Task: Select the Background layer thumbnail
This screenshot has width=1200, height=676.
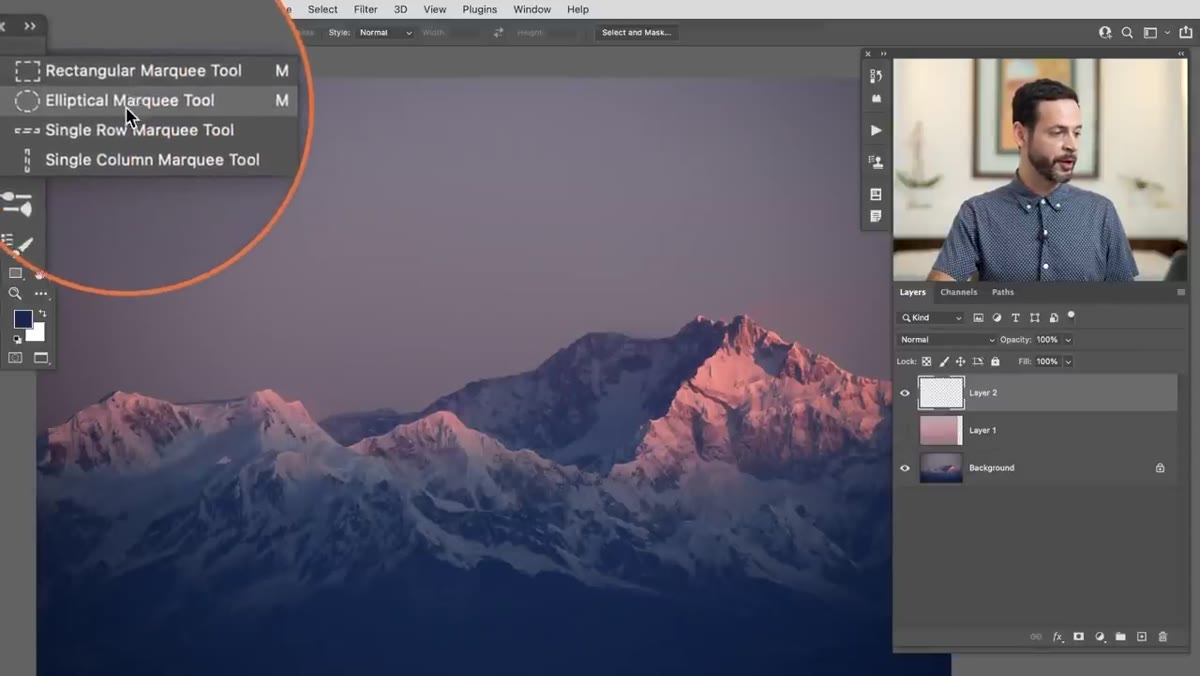Action: pos(941,468)
